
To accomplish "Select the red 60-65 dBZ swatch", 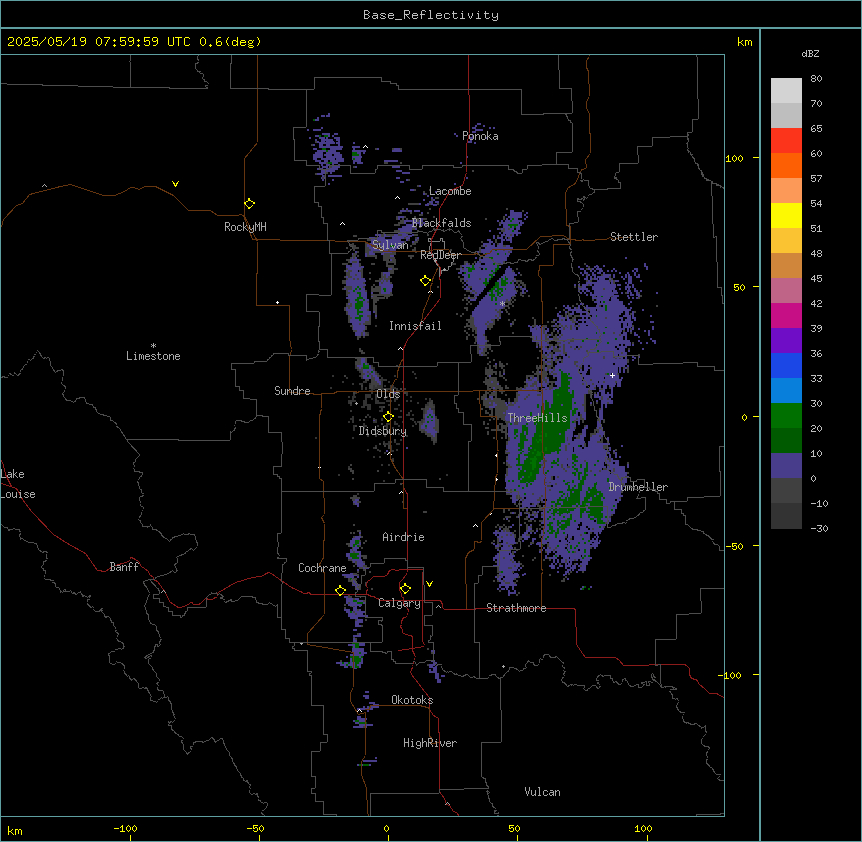I will [786, 141].
